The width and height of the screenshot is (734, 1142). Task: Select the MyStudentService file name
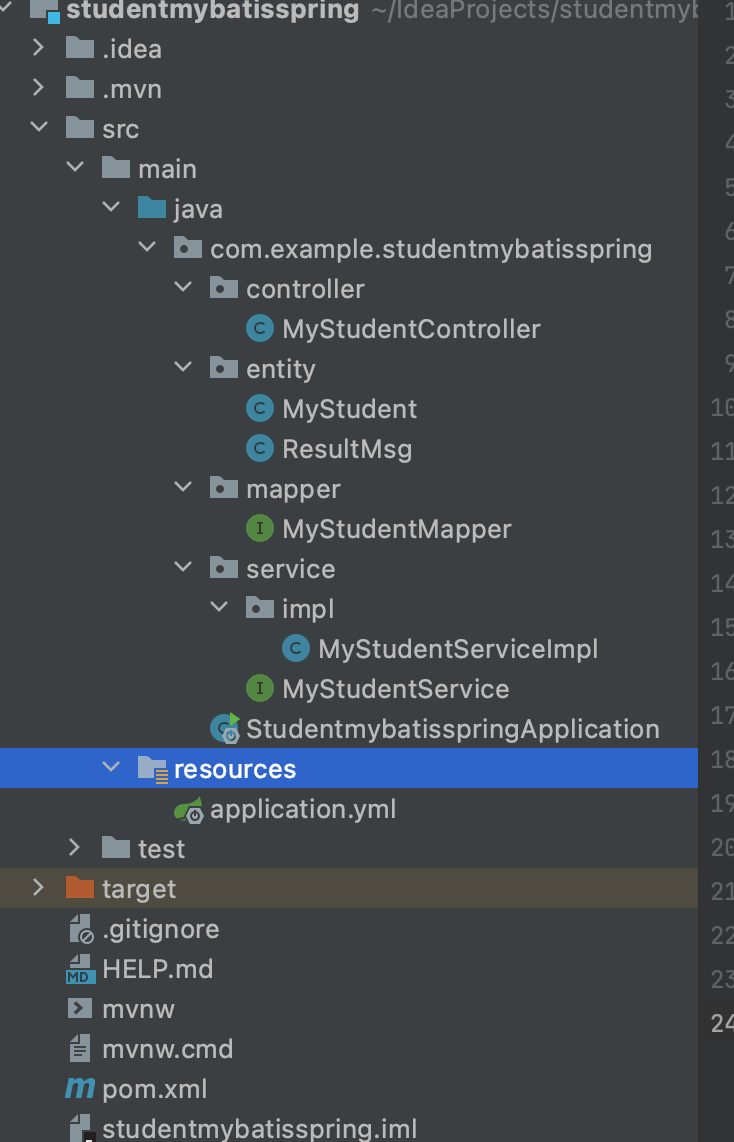(395, 688)
